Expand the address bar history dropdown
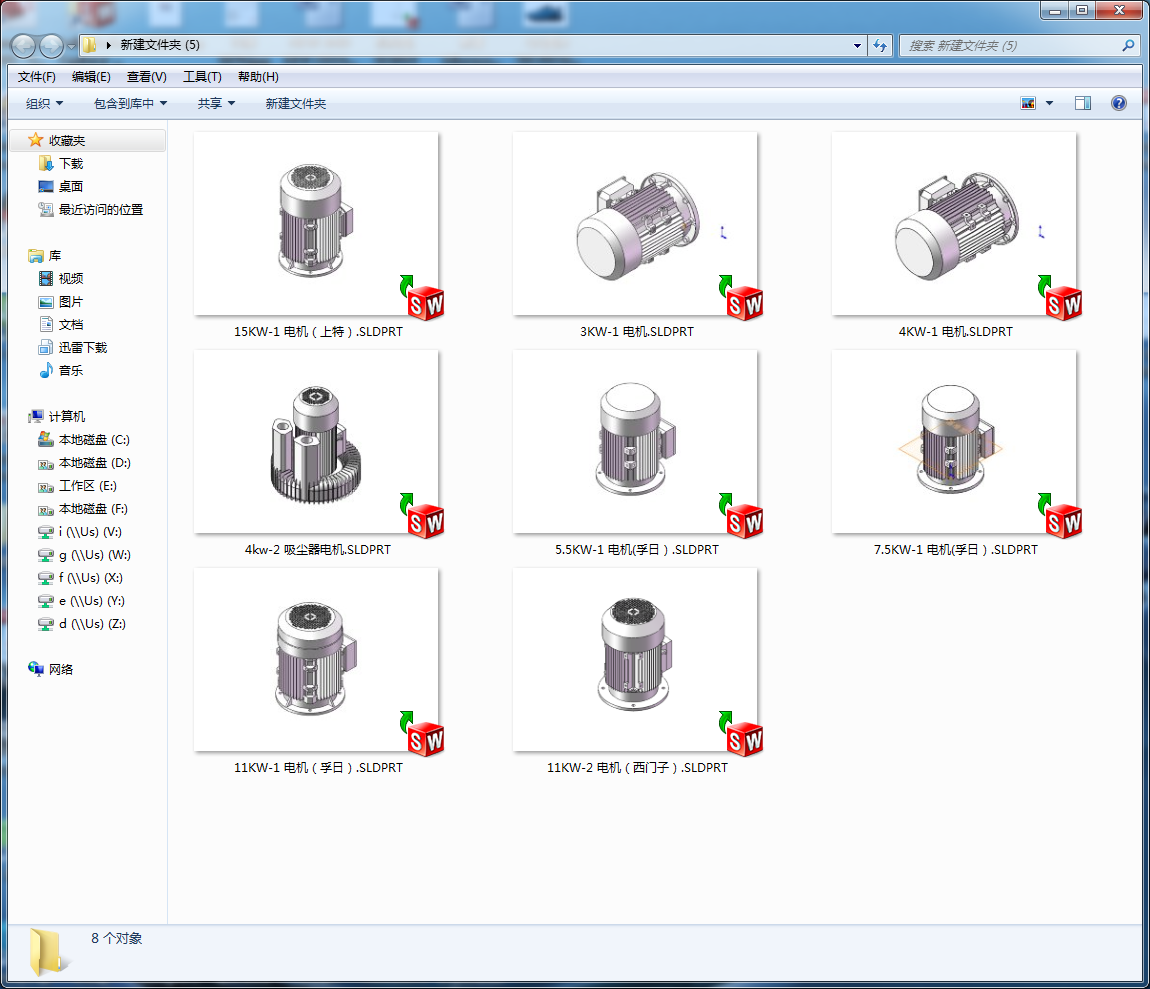The image size is (1150, 989). click(857, 45)
